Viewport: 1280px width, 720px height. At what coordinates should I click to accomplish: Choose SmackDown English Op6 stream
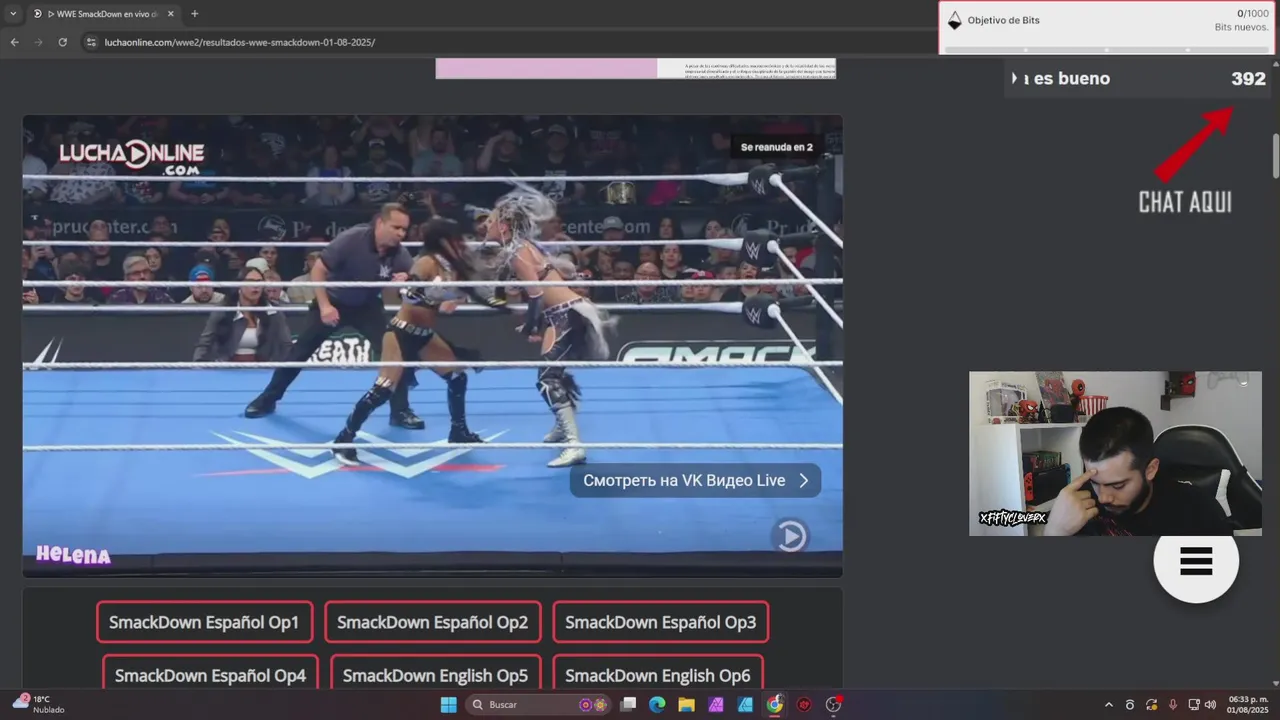[658, 675]
